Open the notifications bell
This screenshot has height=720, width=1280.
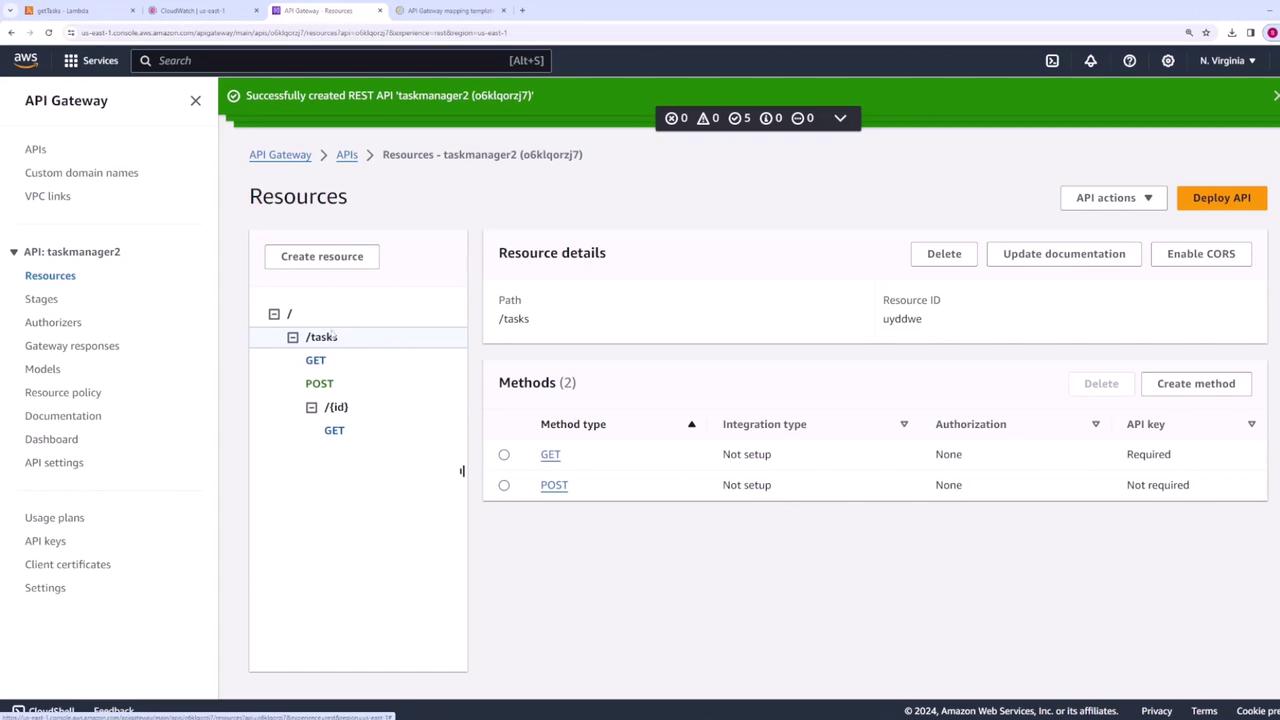(1091, 60)
